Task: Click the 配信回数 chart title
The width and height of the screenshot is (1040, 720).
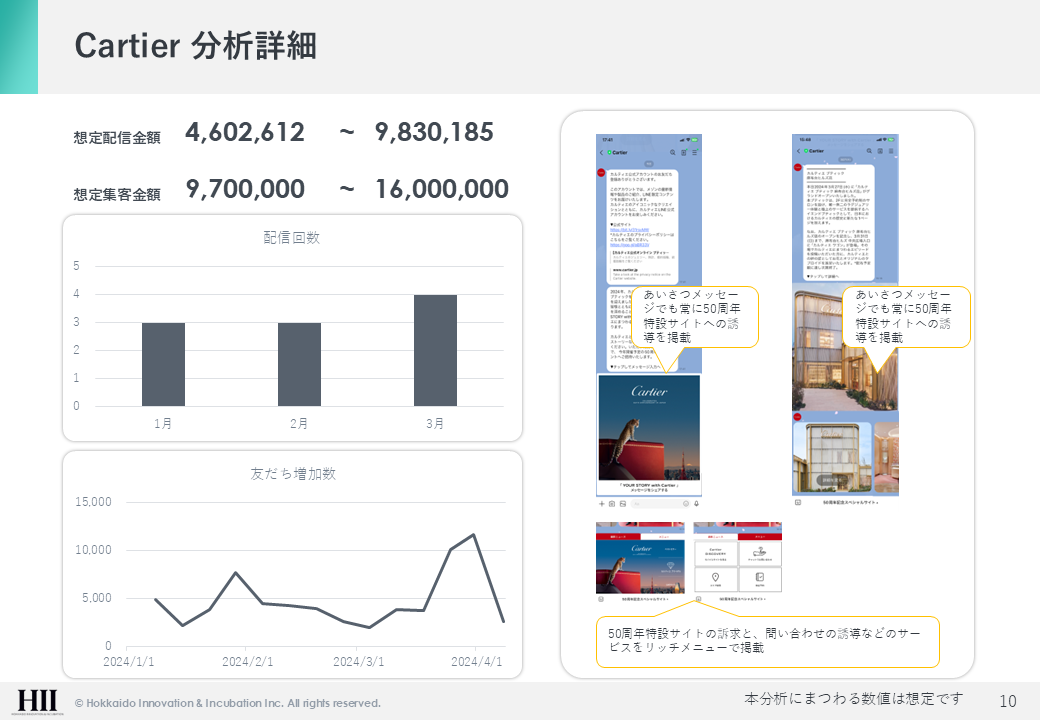Action: pos(292,237)
